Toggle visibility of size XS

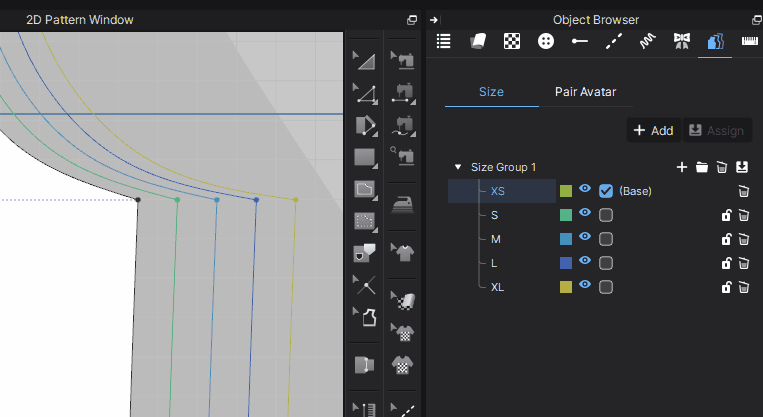click(x=585, y=189)
